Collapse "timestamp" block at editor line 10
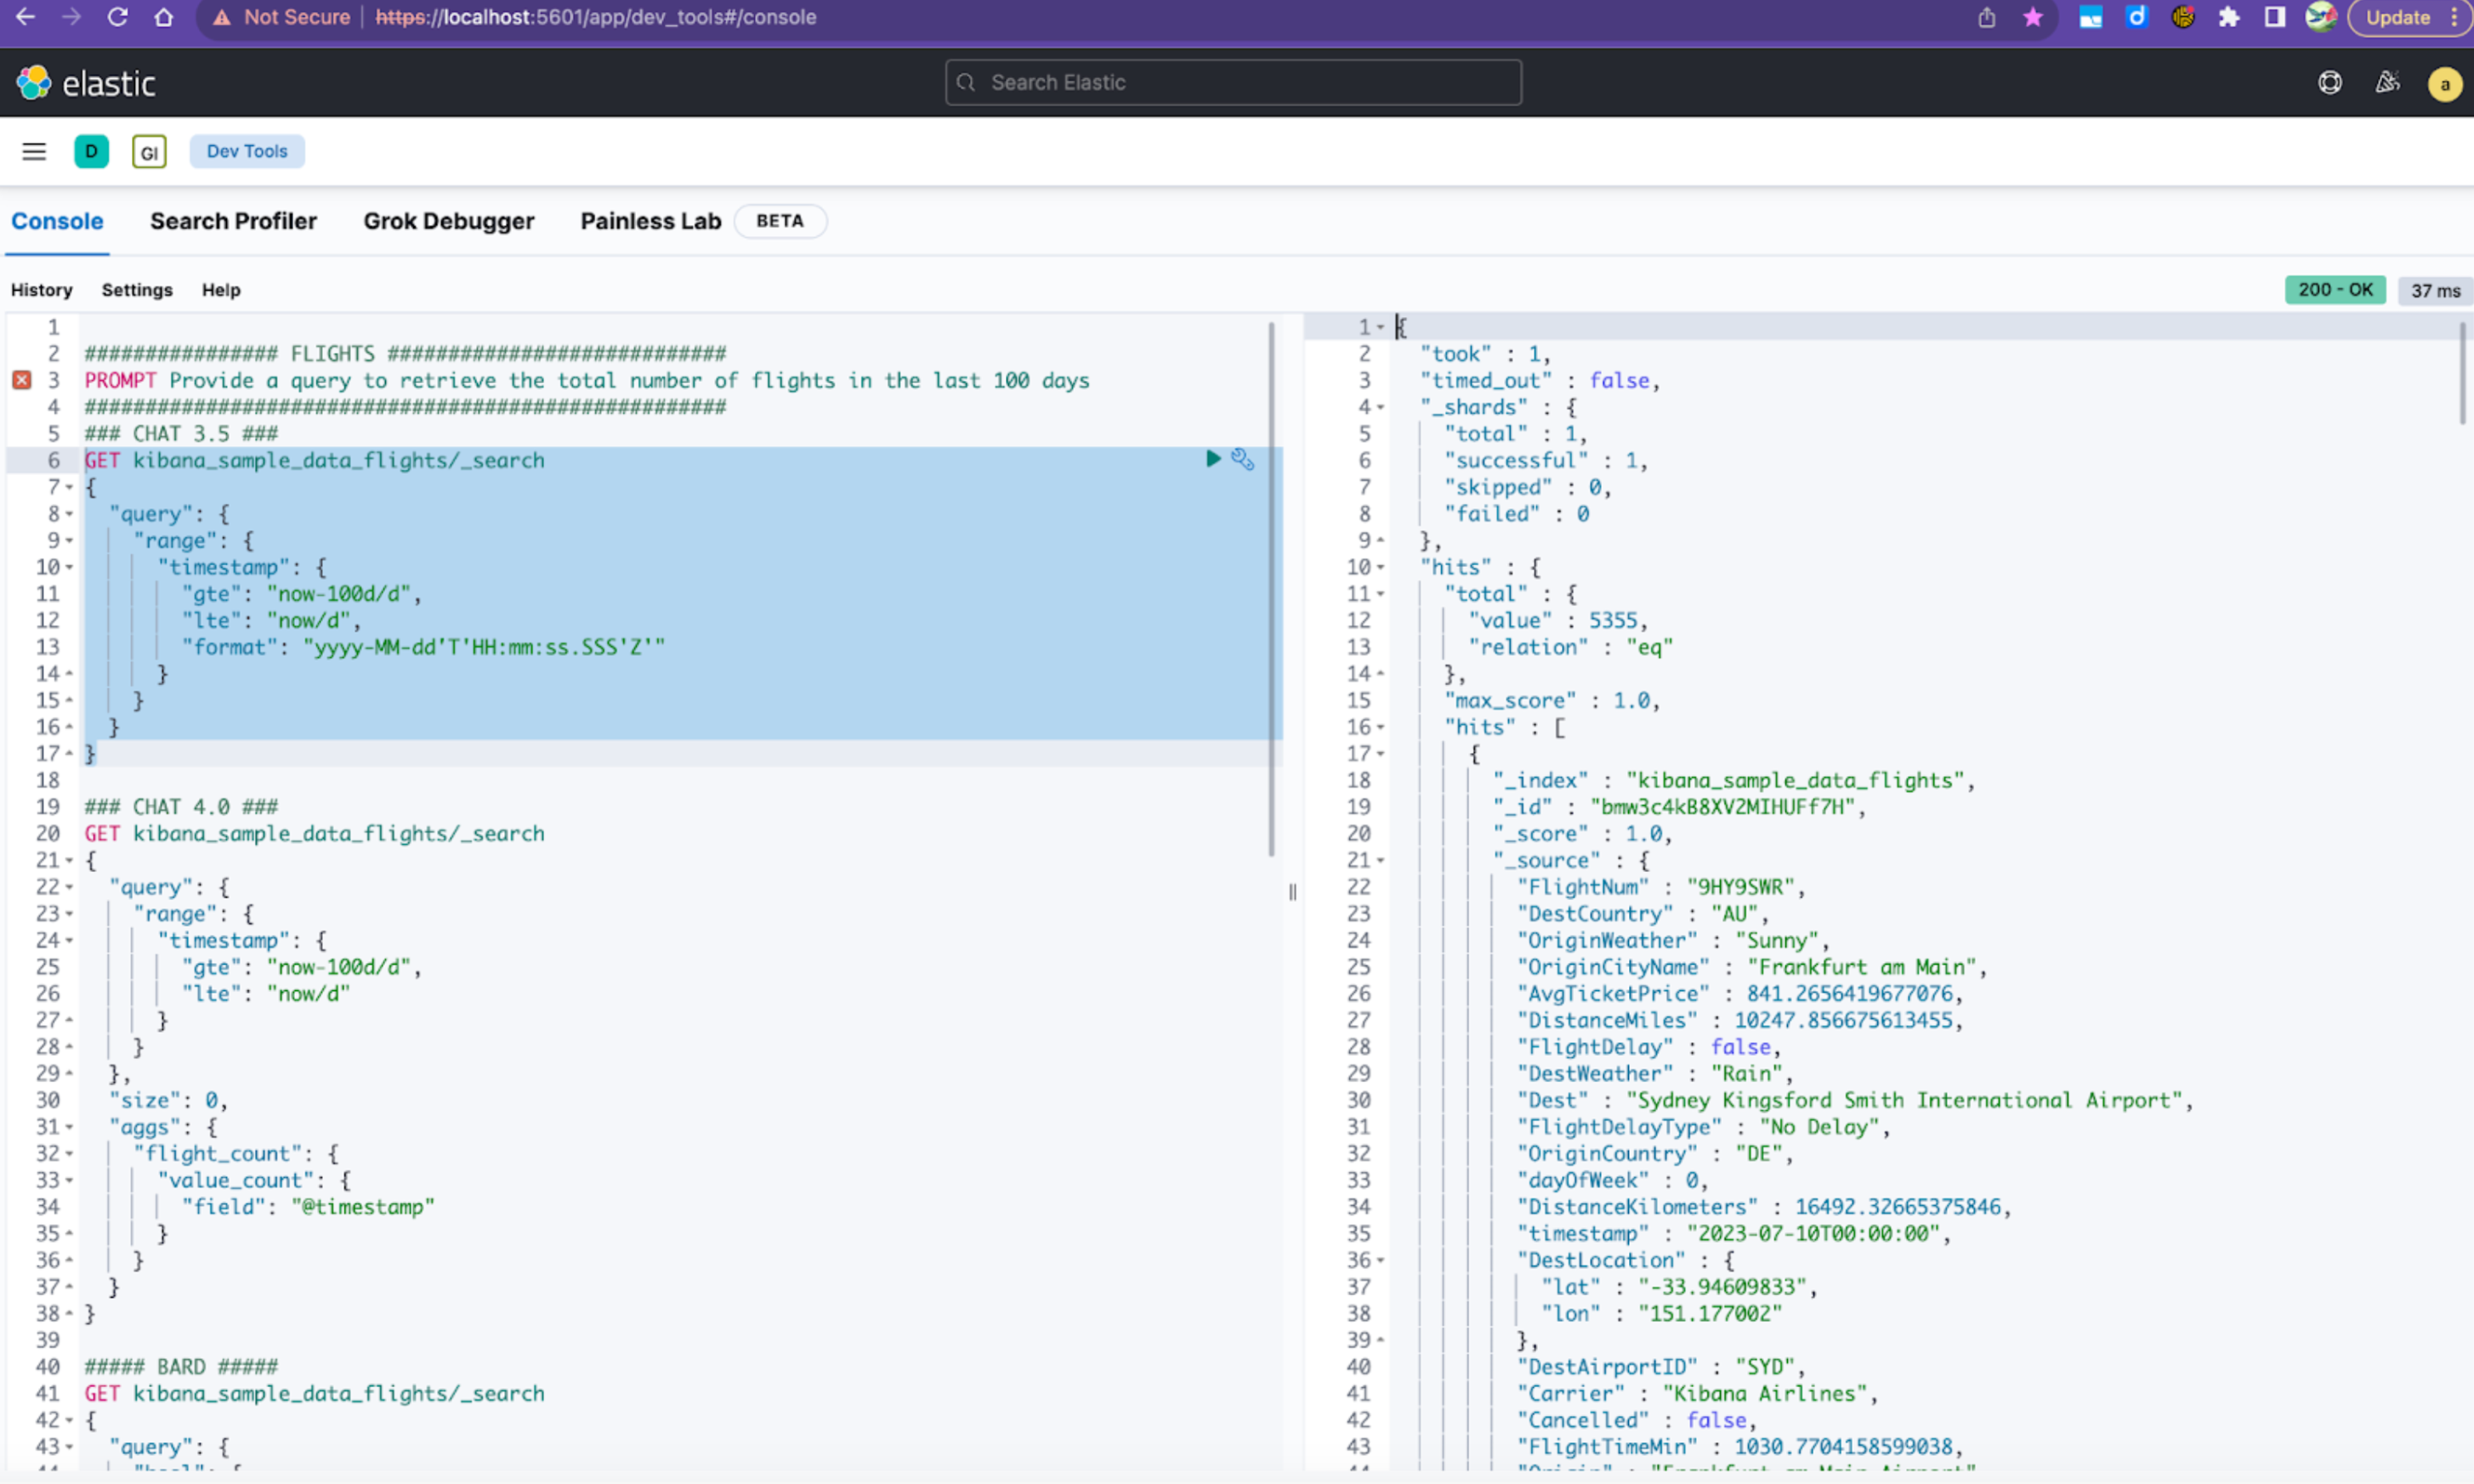The width and height of the screenshot is (2474, 1484). pyautogui.click(x=69, y=567)
